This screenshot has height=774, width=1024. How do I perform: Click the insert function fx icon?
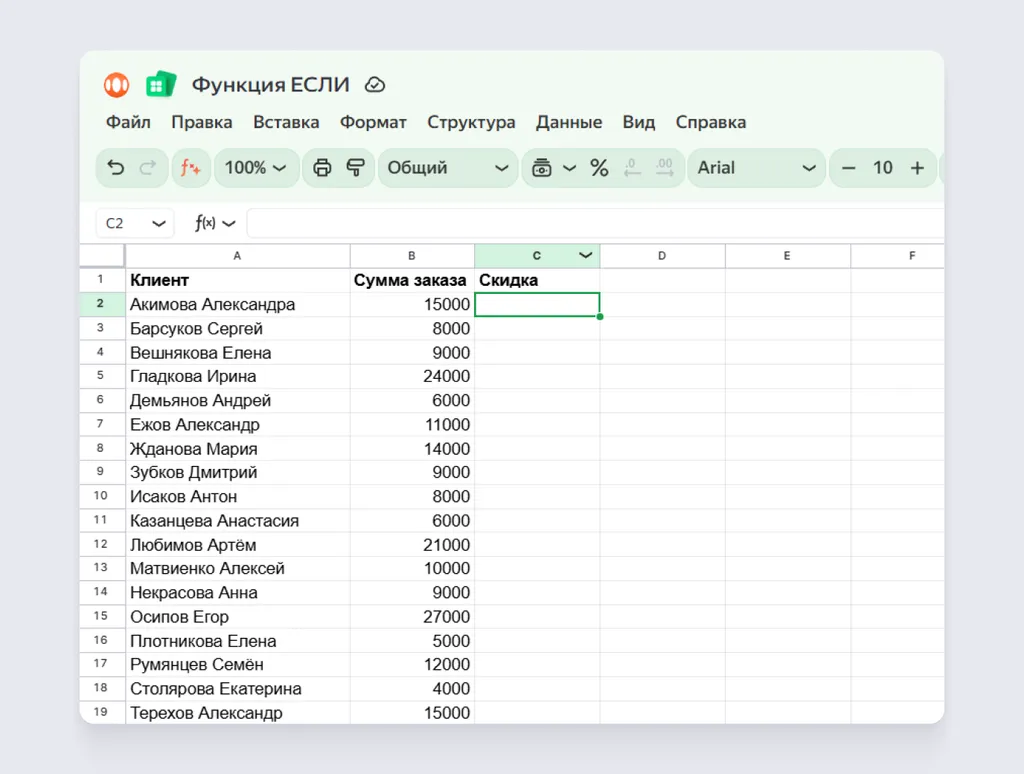190,168
